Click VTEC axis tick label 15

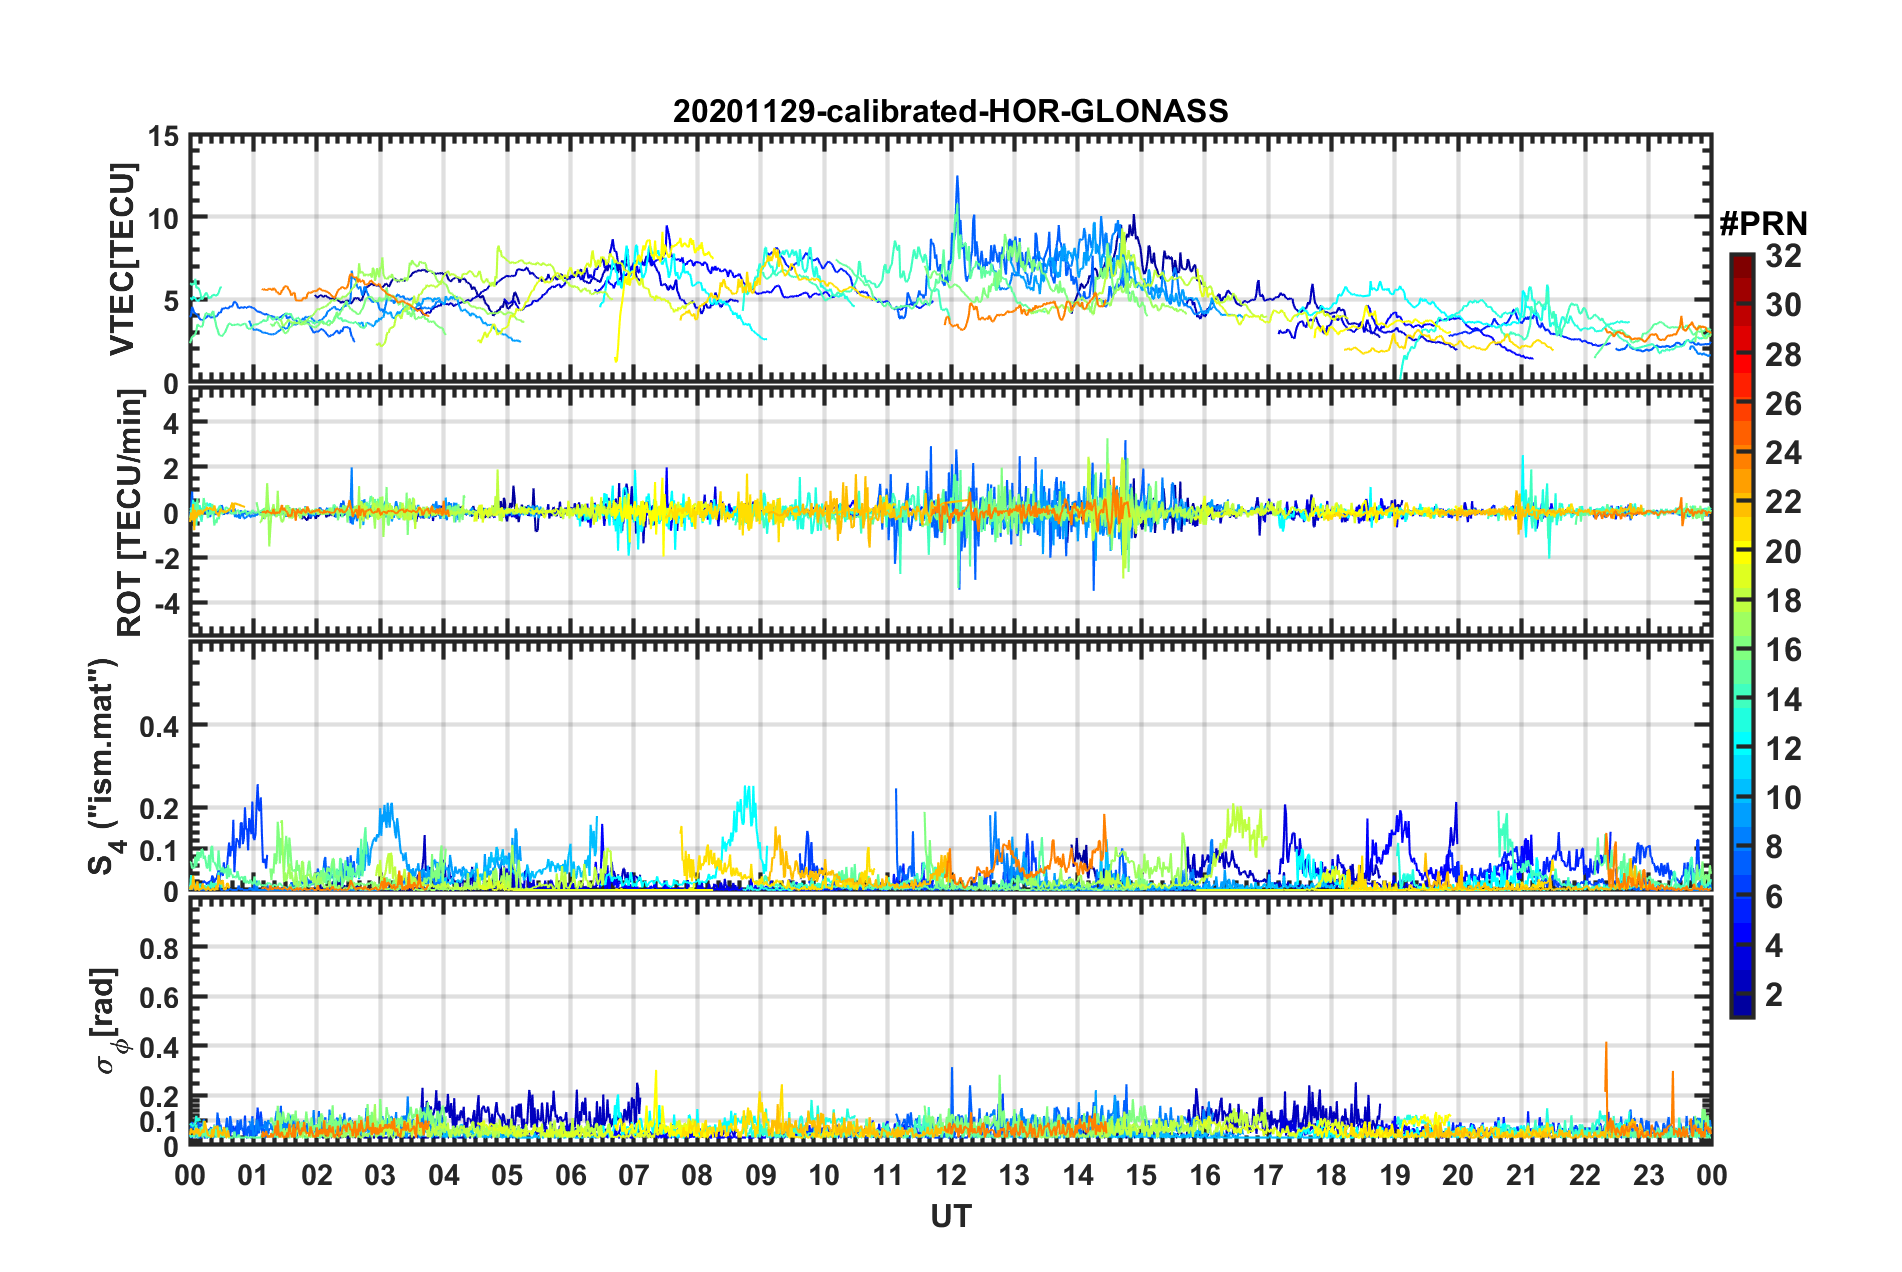tap(164, 137)
